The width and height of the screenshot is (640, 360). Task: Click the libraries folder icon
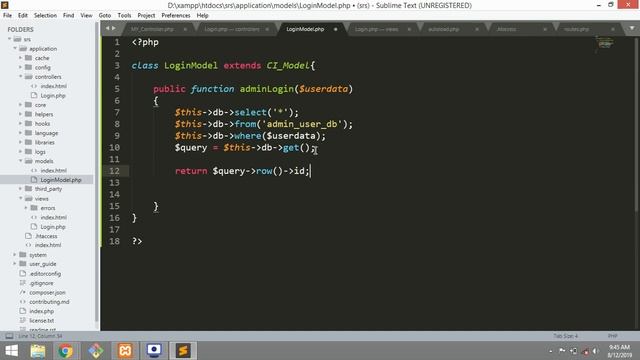(x=28, y=142)
